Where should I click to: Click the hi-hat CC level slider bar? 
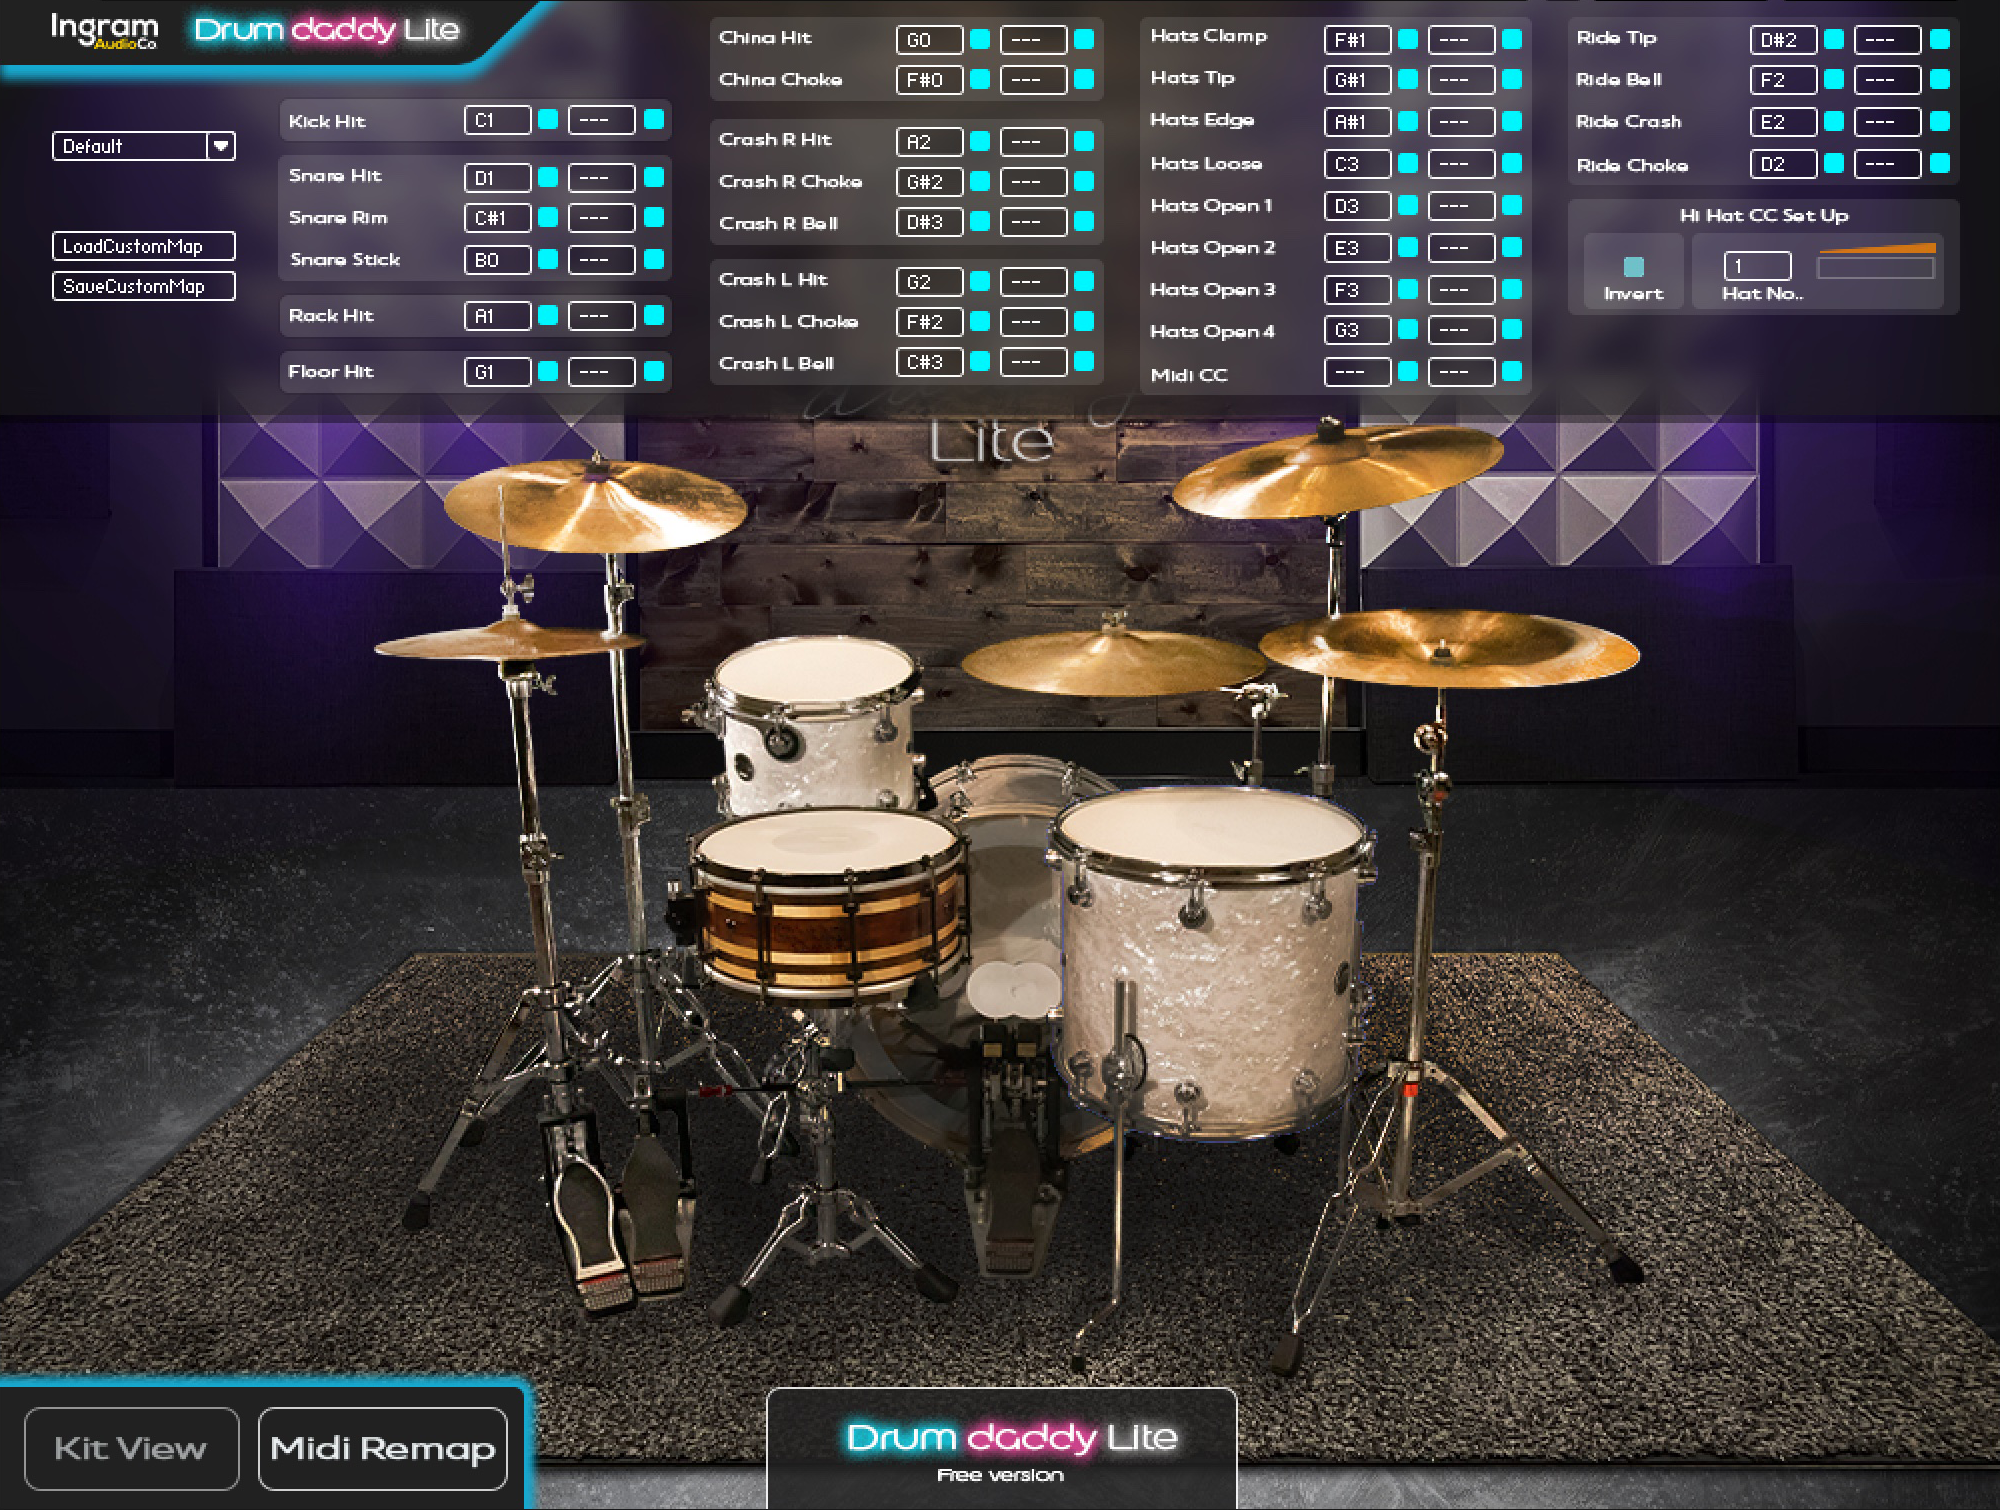(x=1875, y=267)
